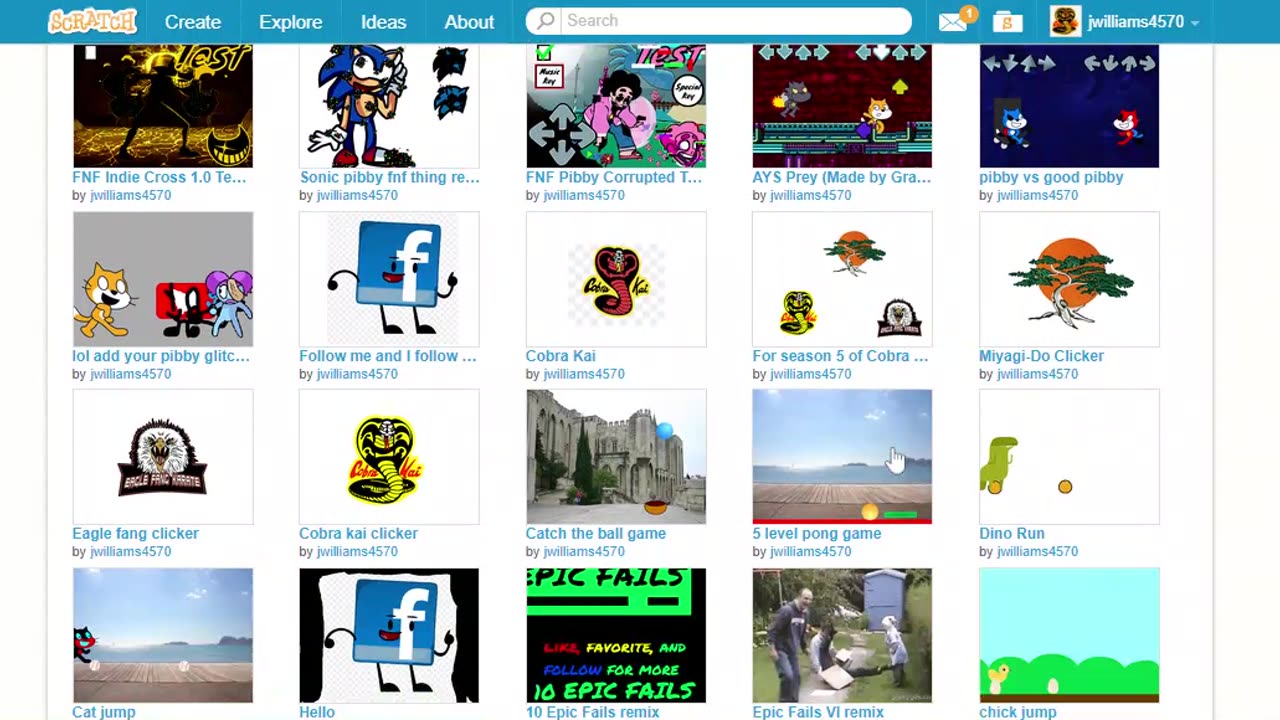Click Eagle fang clicker title link
The image size is (1280, 720).
135,534
